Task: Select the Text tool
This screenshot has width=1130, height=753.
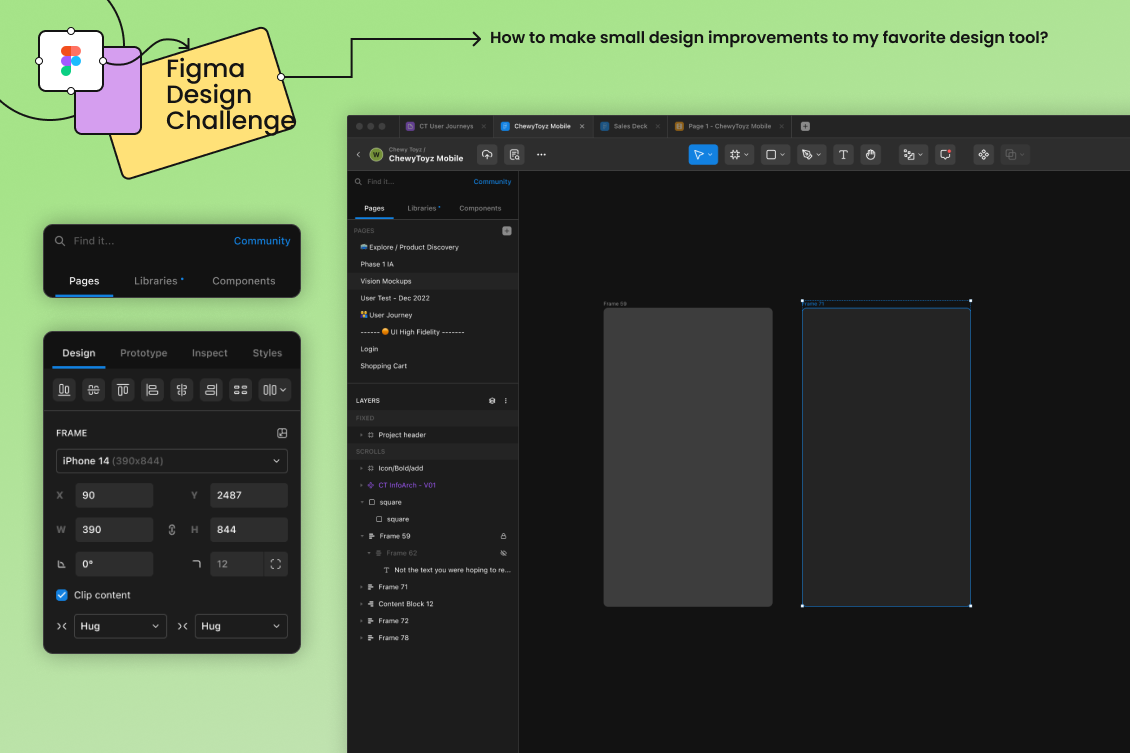Action: pyautogui.click(x=843, y=154)
